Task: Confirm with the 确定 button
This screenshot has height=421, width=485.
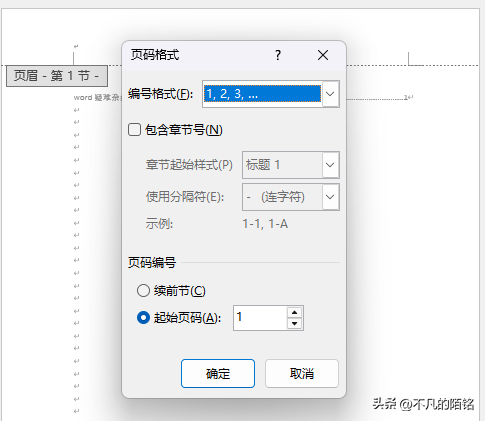Action: pyautogui.click(x=218, y=373)
